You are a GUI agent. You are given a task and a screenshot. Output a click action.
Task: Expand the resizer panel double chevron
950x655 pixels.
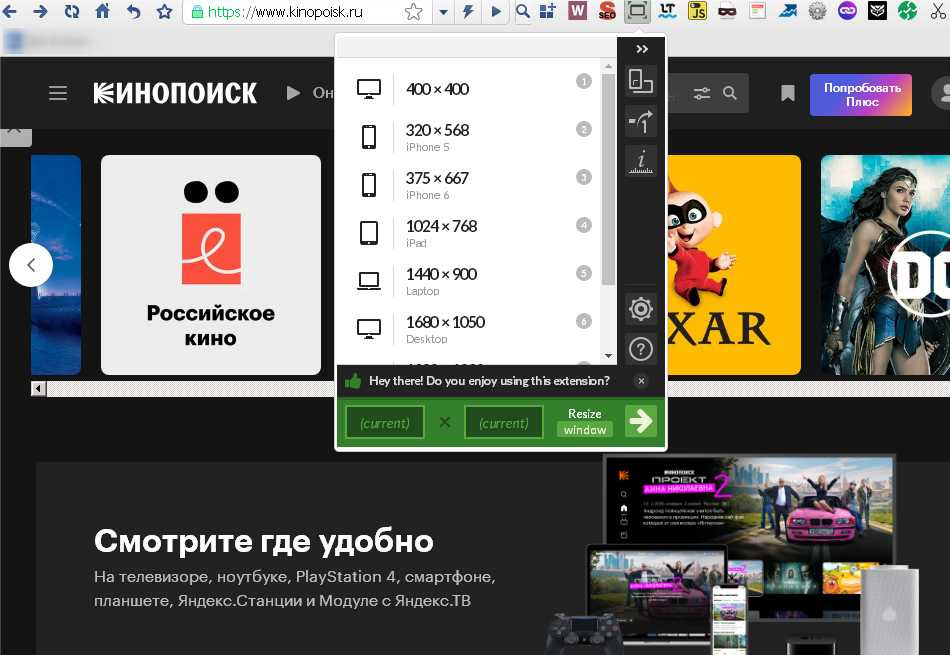(642, 49)
